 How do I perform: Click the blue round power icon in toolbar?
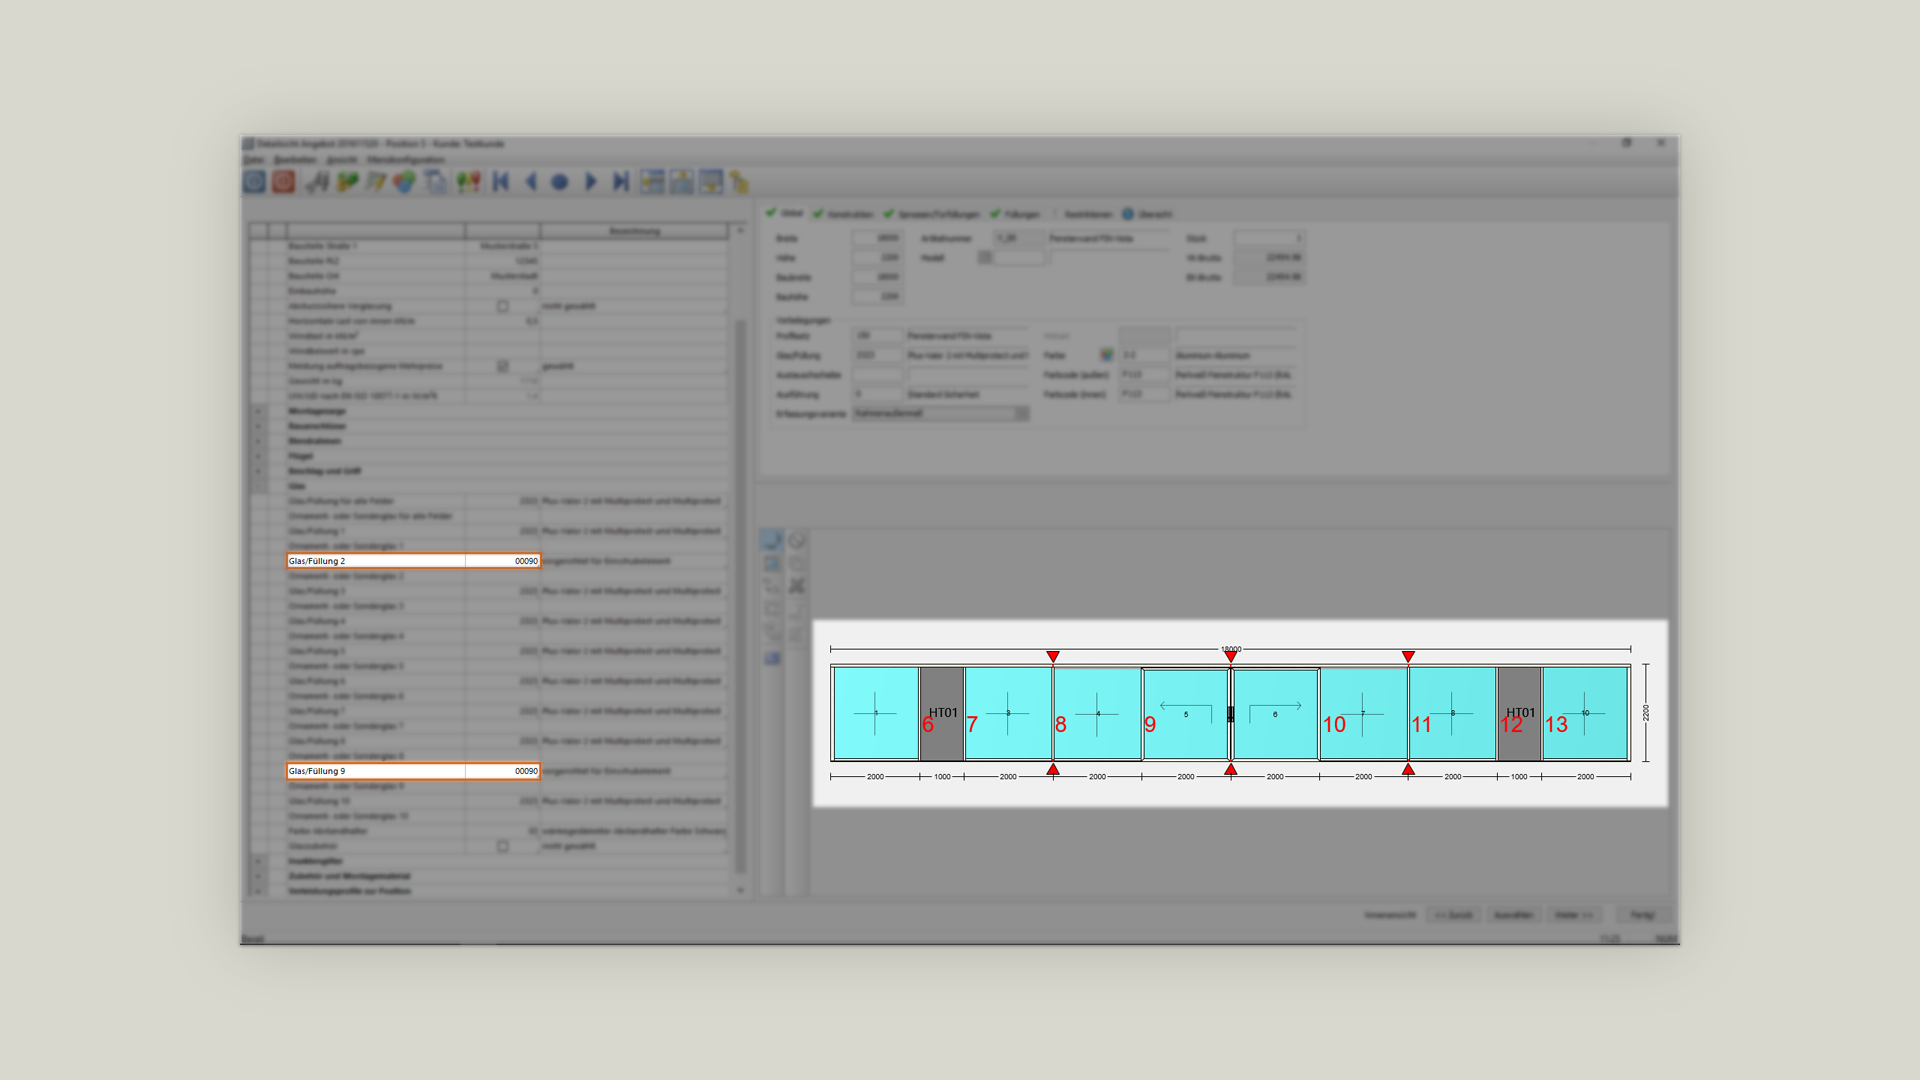254,181
